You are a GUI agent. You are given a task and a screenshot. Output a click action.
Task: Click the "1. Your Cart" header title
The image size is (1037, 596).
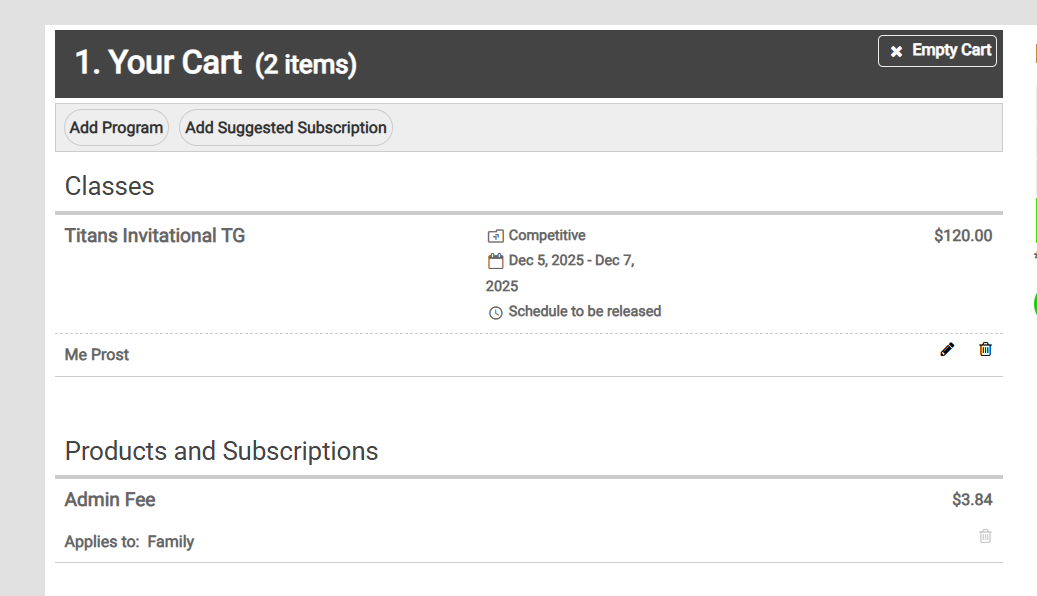pos(158,63)
